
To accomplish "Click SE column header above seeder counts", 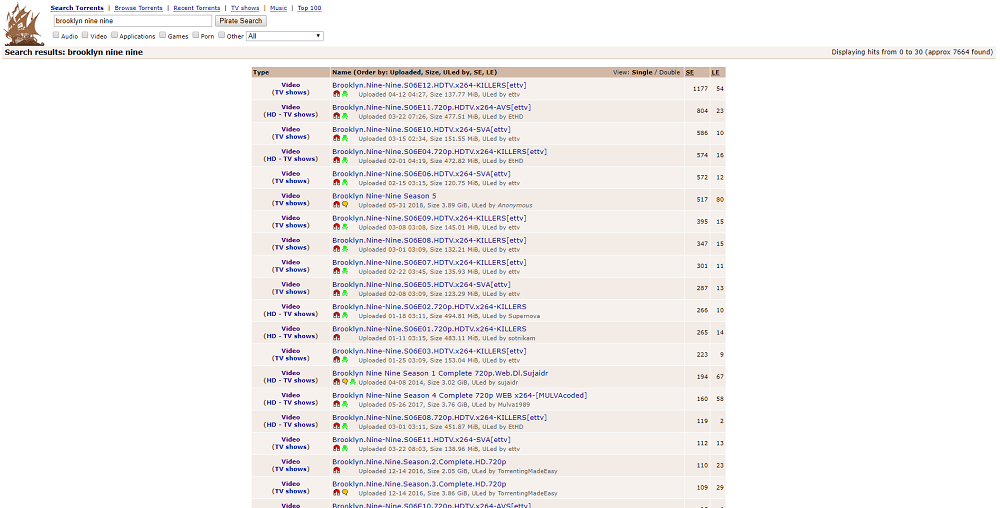I will pos(689,73).
